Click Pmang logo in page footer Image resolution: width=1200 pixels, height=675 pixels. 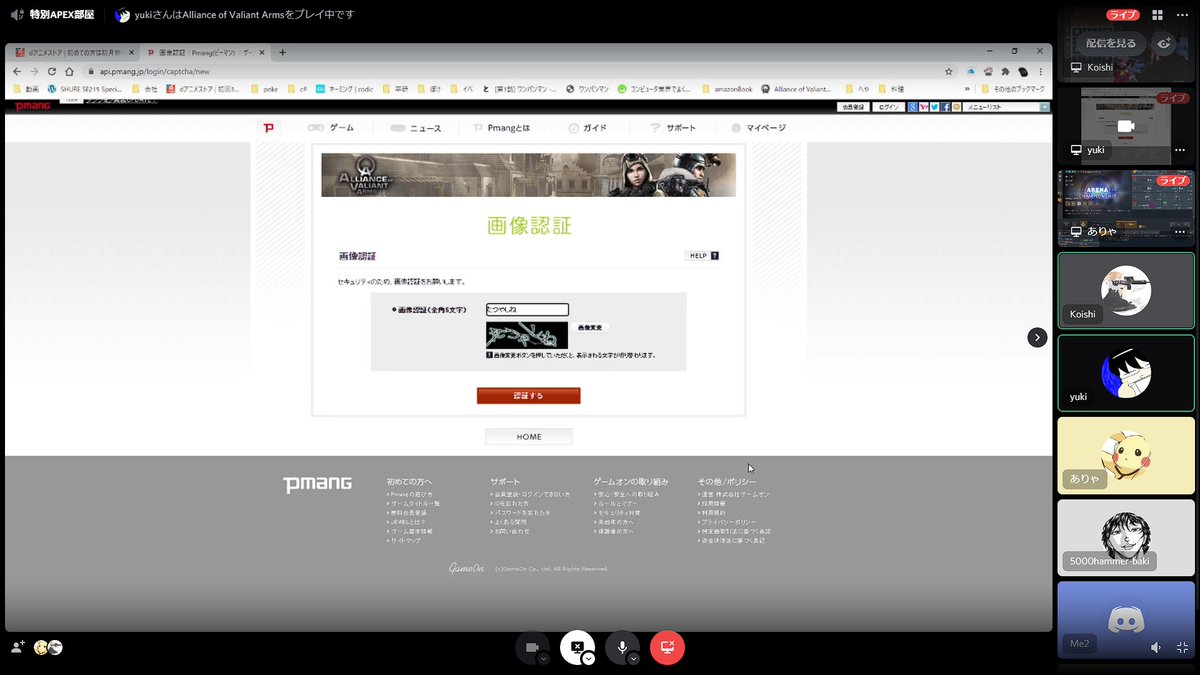(317, 485)
